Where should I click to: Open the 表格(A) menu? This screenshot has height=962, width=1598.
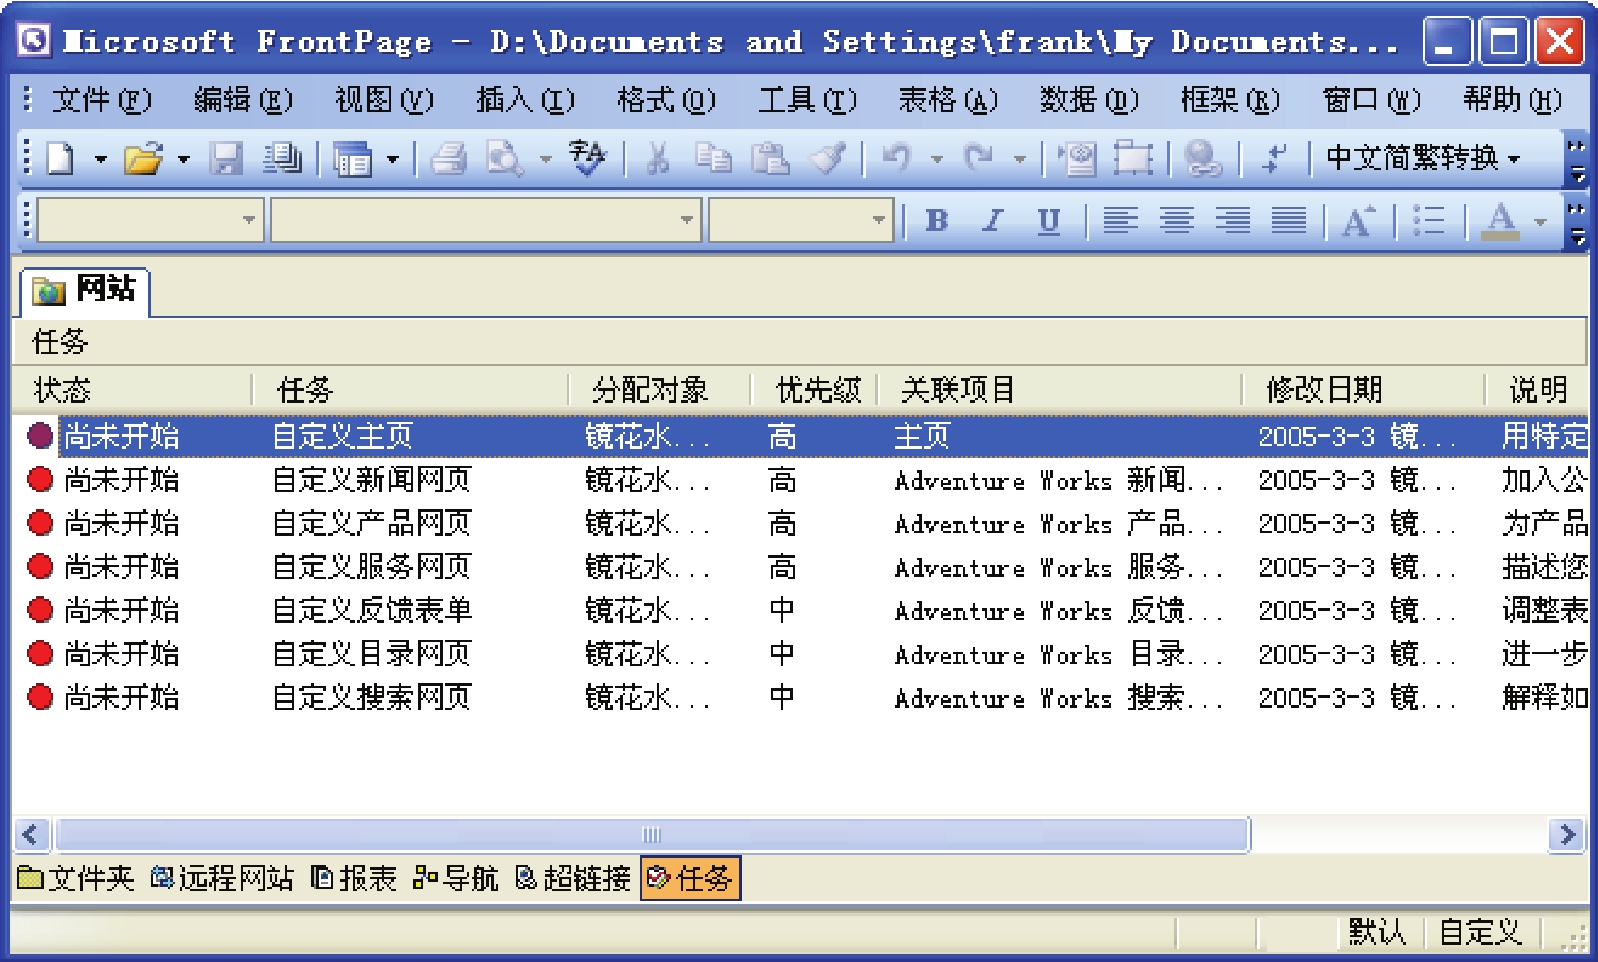coord(948,100)
